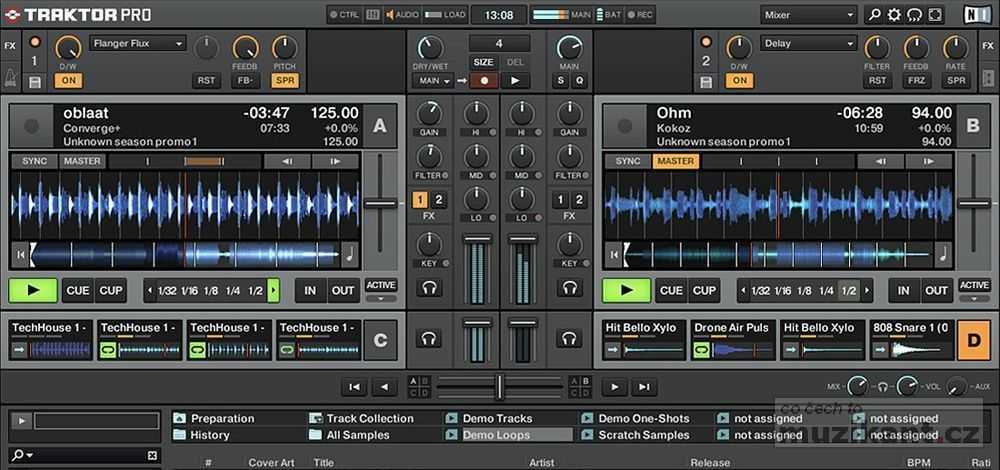
Task: Open loop recorder MAIN source dropdown
Action: point(432,81)
